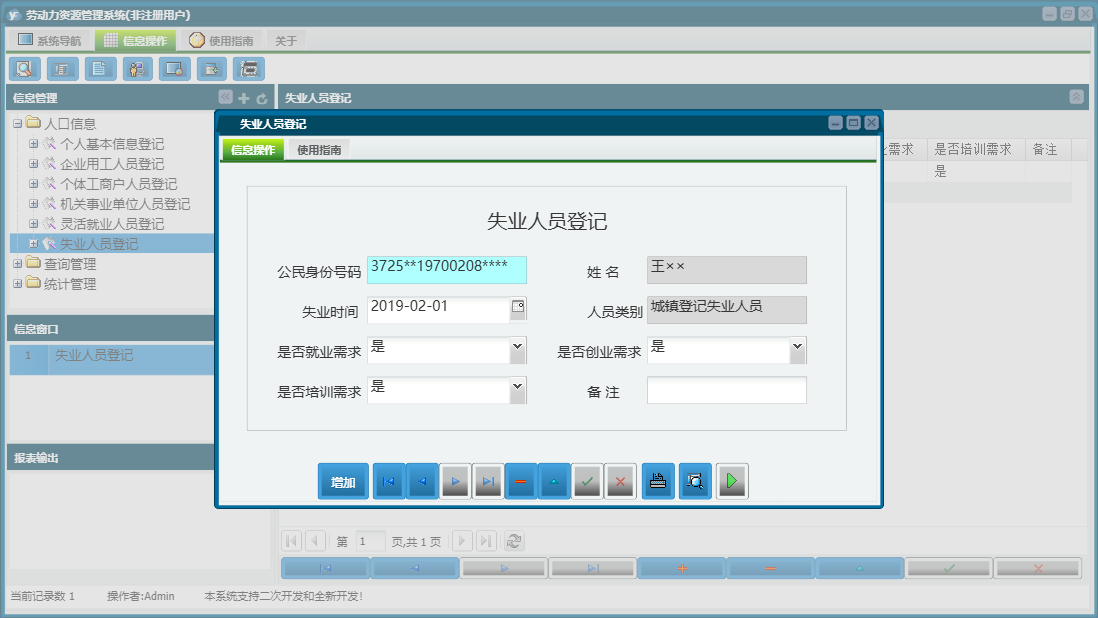Image resolution: width=1098 pixels, height=618 pixels.
Task: Click the 系统导航 menu item
Action: [x=49, y=40]
